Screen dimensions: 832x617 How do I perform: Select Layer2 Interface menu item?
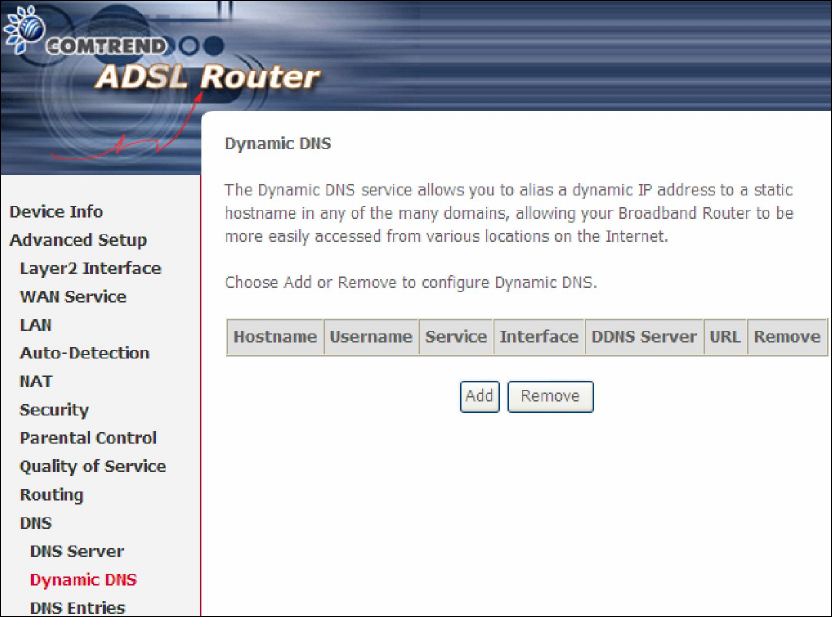[90, 268]
